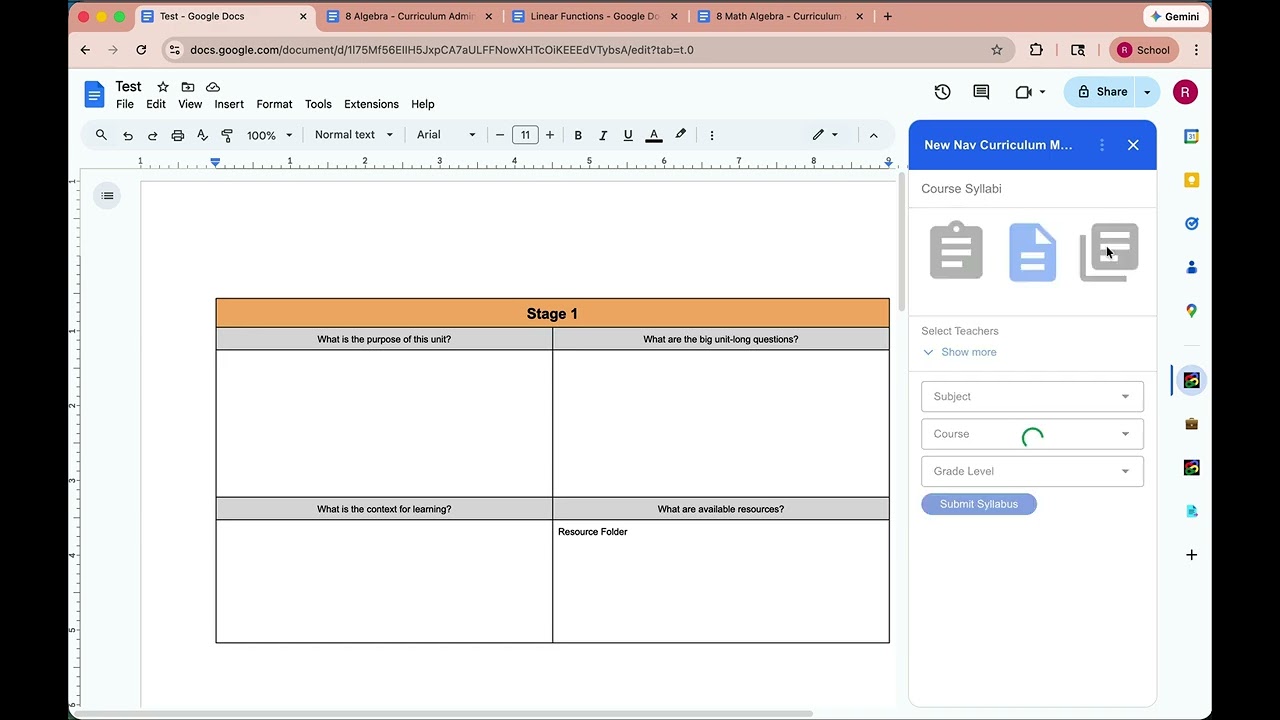
Task: Redo the last action
Action: [x=152, y=135]
